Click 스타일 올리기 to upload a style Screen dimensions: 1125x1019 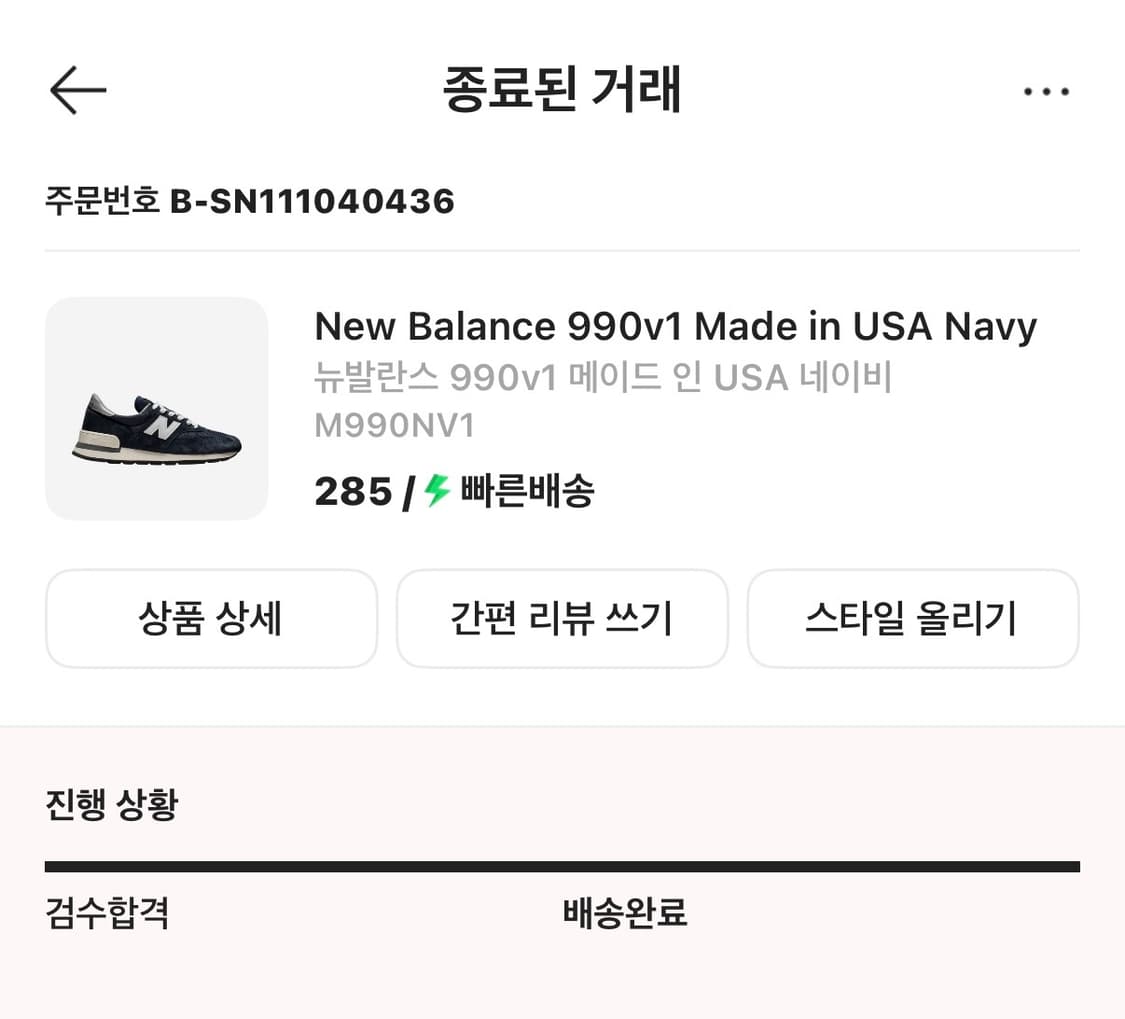point(913,618)
